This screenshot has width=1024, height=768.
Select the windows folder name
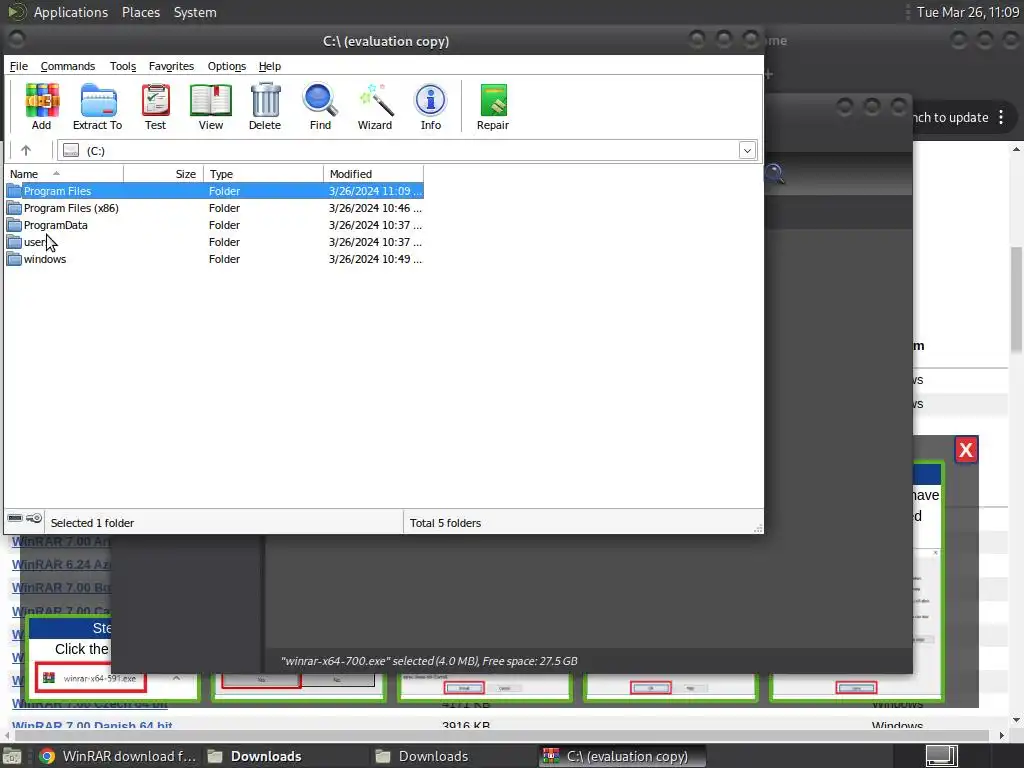point(44,259)
